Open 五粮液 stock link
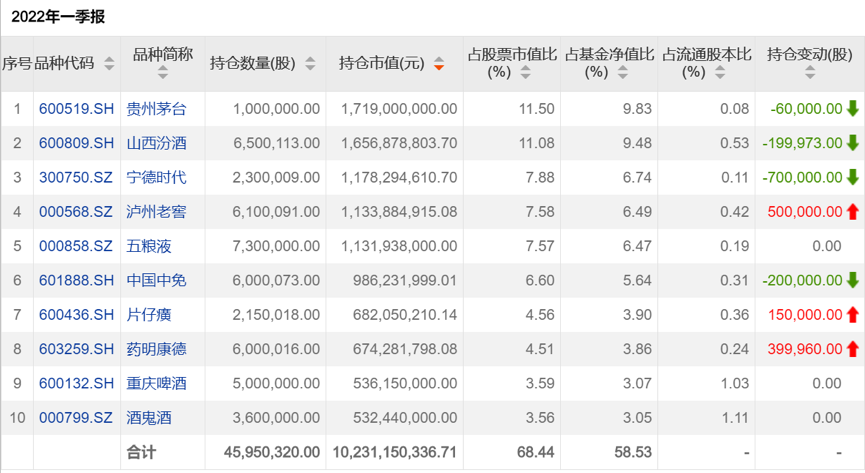This screenshot has height=473, width=865. tap(149, 246)
